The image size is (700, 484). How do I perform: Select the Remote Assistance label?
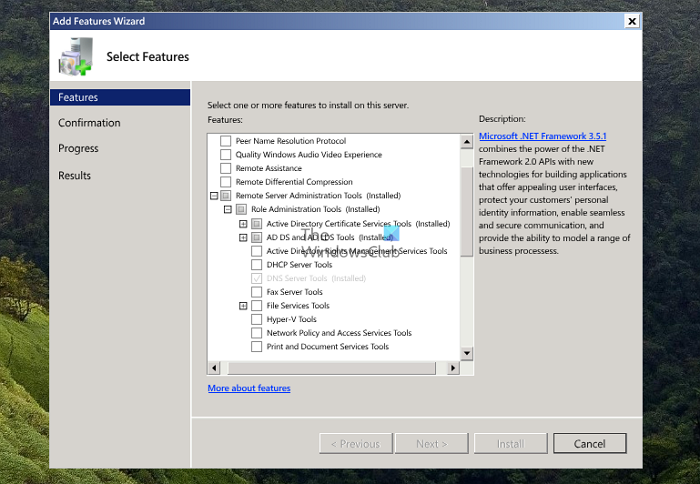tap(269, 168)
